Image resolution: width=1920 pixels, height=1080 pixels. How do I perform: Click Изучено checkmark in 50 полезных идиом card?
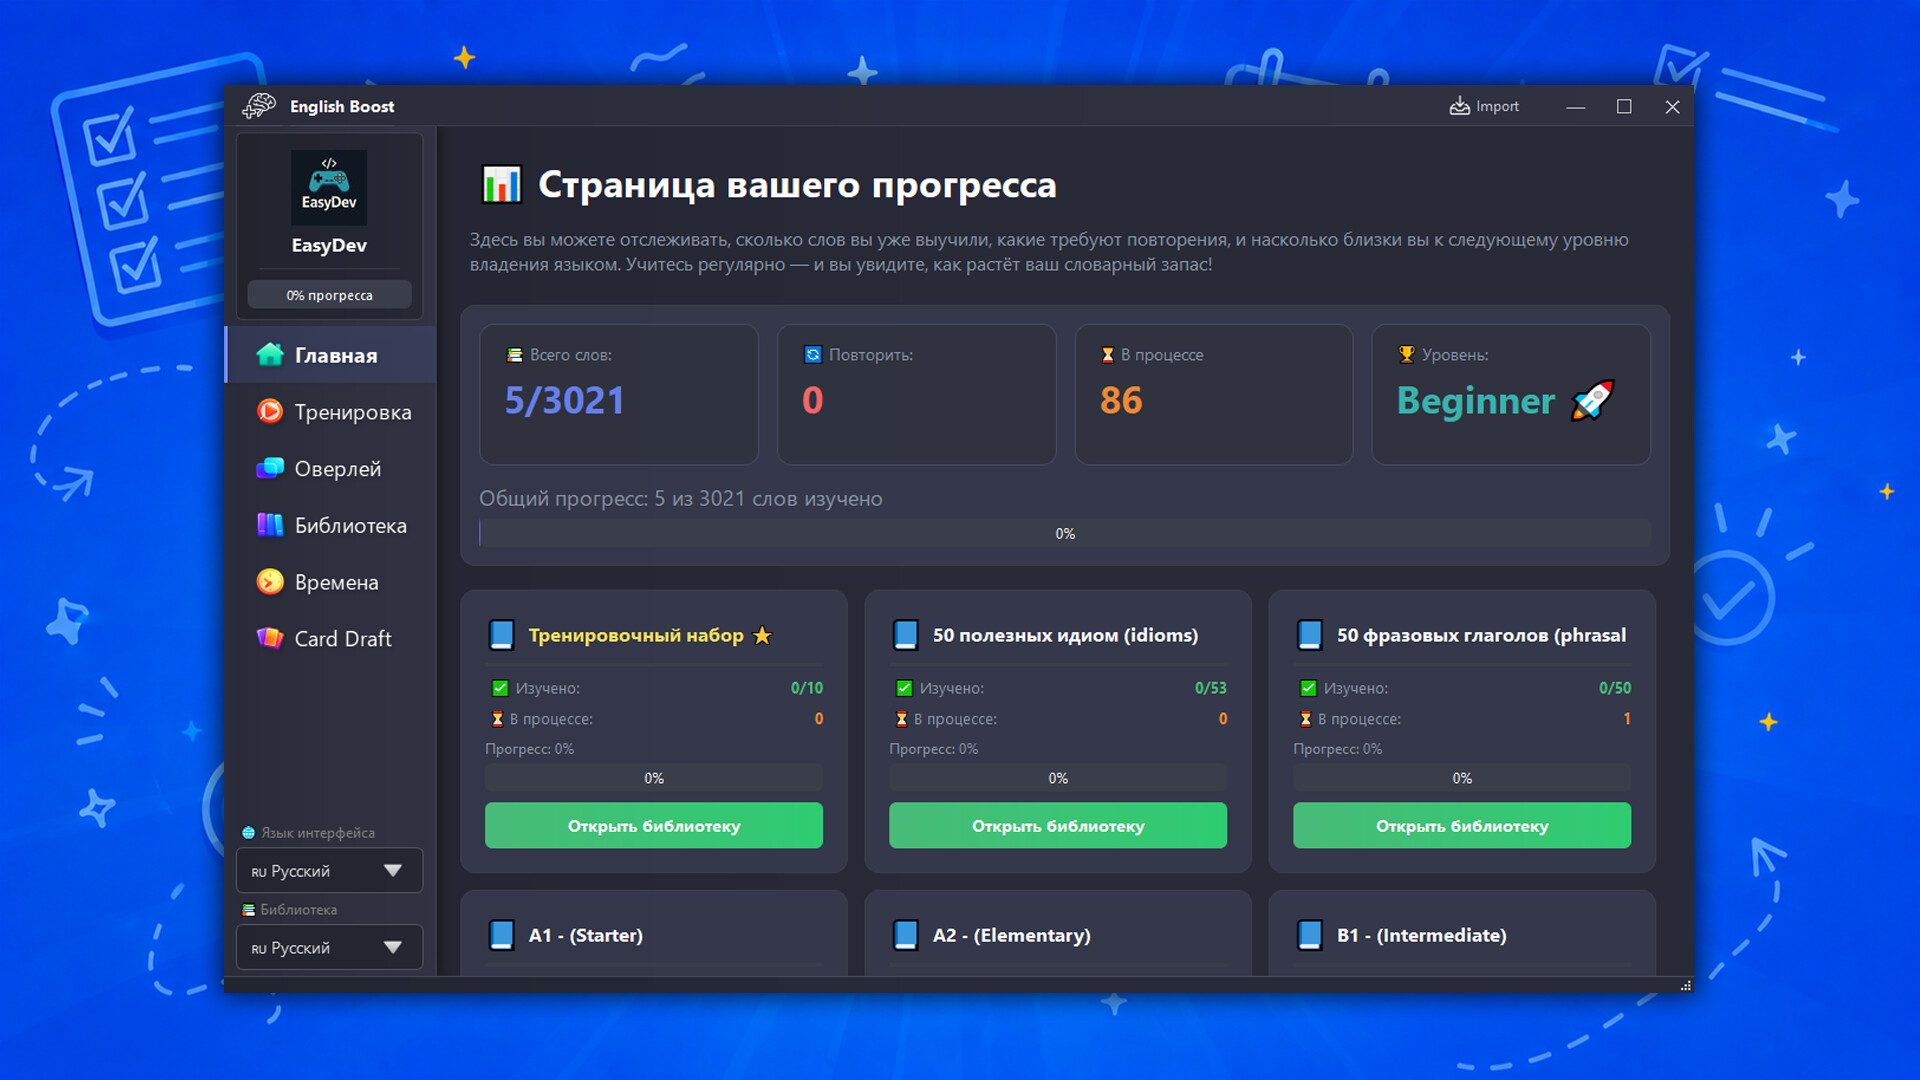tap(904, 688)
